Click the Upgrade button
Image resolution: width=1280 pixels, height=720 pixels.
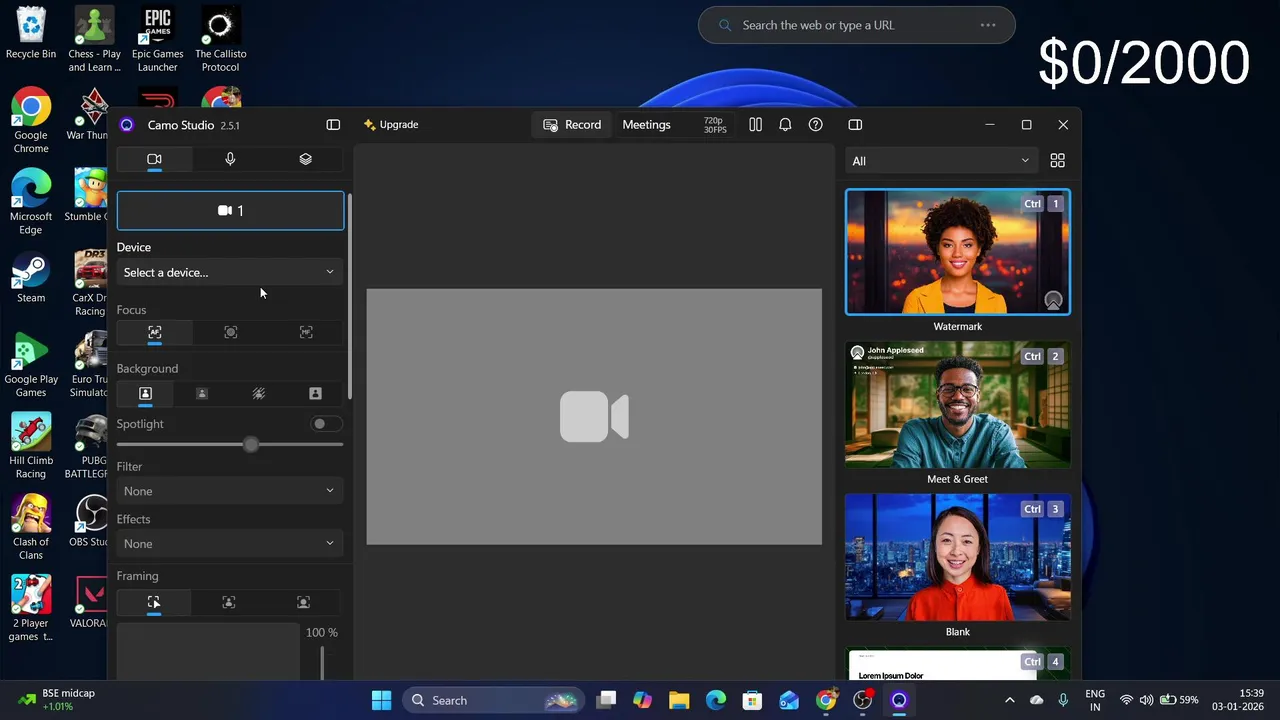click(x=391, y=125)
